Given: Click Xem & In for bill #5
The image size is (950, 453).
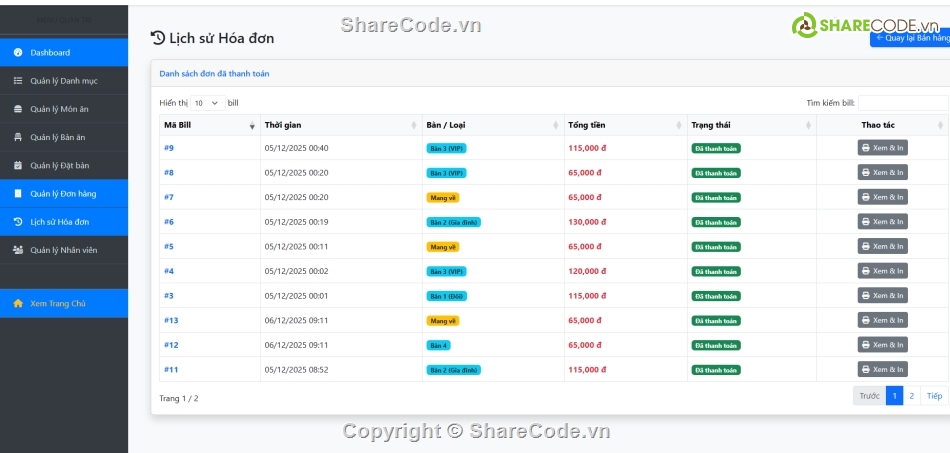Looking at the screenshot, I should pyautogui.click(x=882, y=246).
